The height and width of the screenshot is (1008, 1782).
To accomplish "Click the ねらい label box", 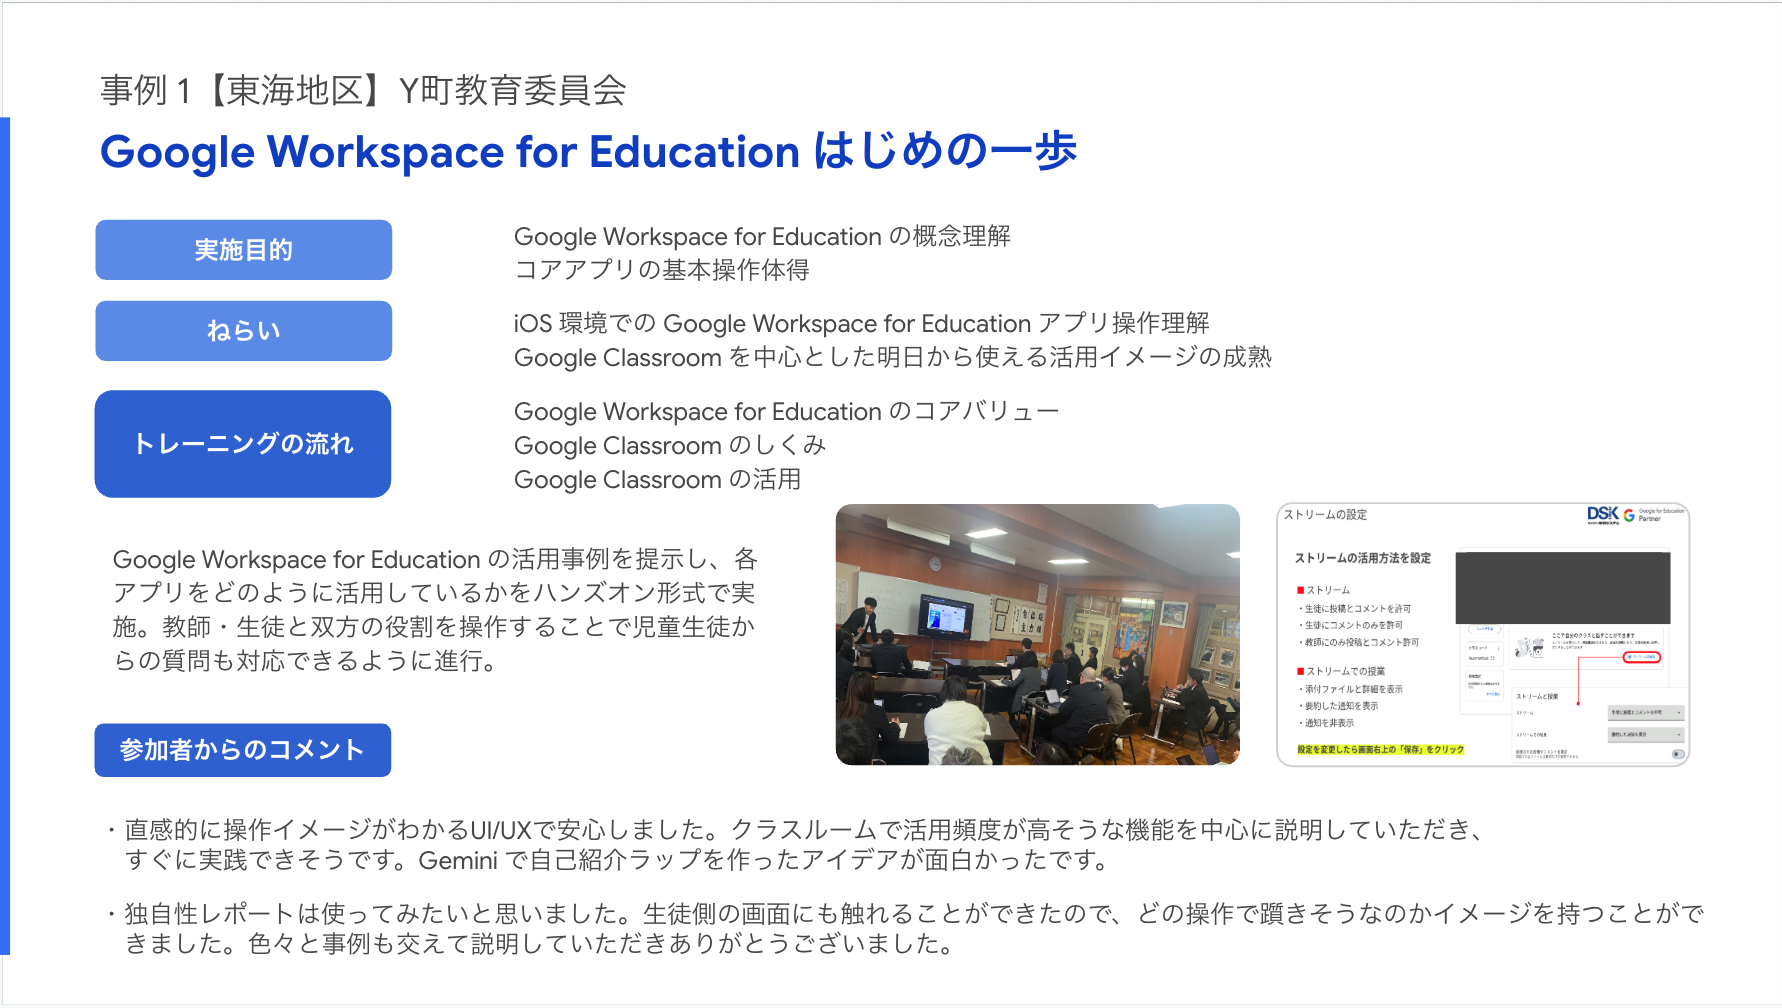I will click(243, 331).
